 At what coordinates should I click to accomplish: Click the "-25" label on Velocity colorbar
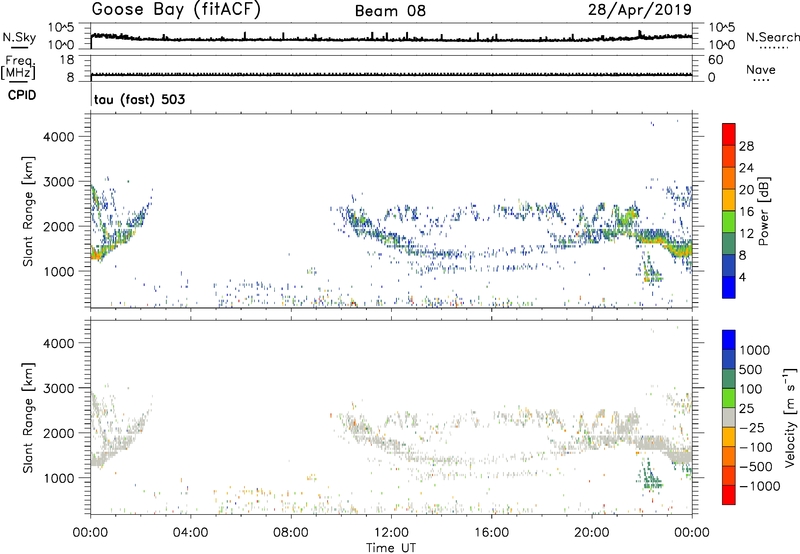click(x=751, y=427)
